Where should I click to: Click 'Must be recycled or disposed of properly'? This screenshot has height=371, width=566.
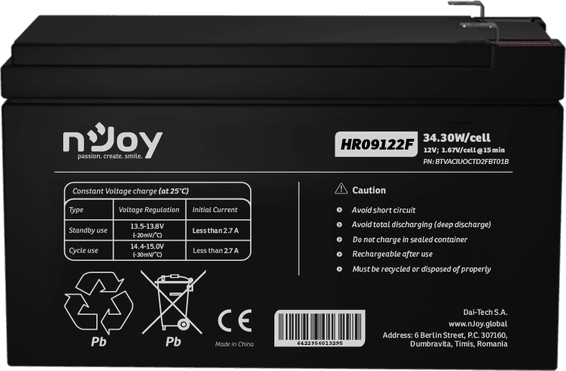click(x=422, y=269)
